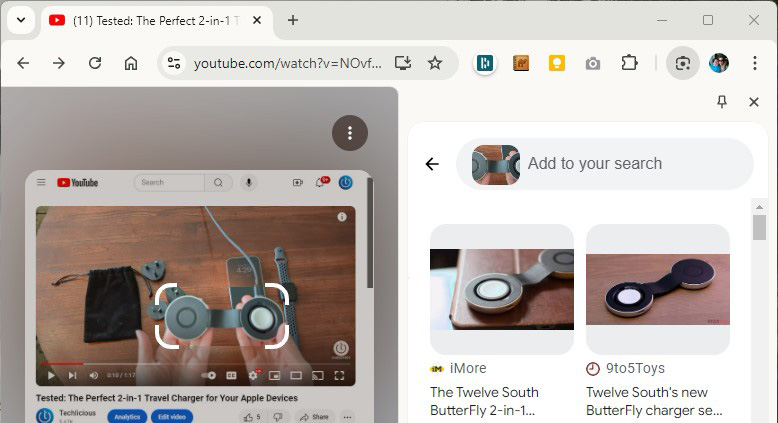Go back to previous page in Chrome
This screenshot has height=423, width=778.
(x=23, y=63)
